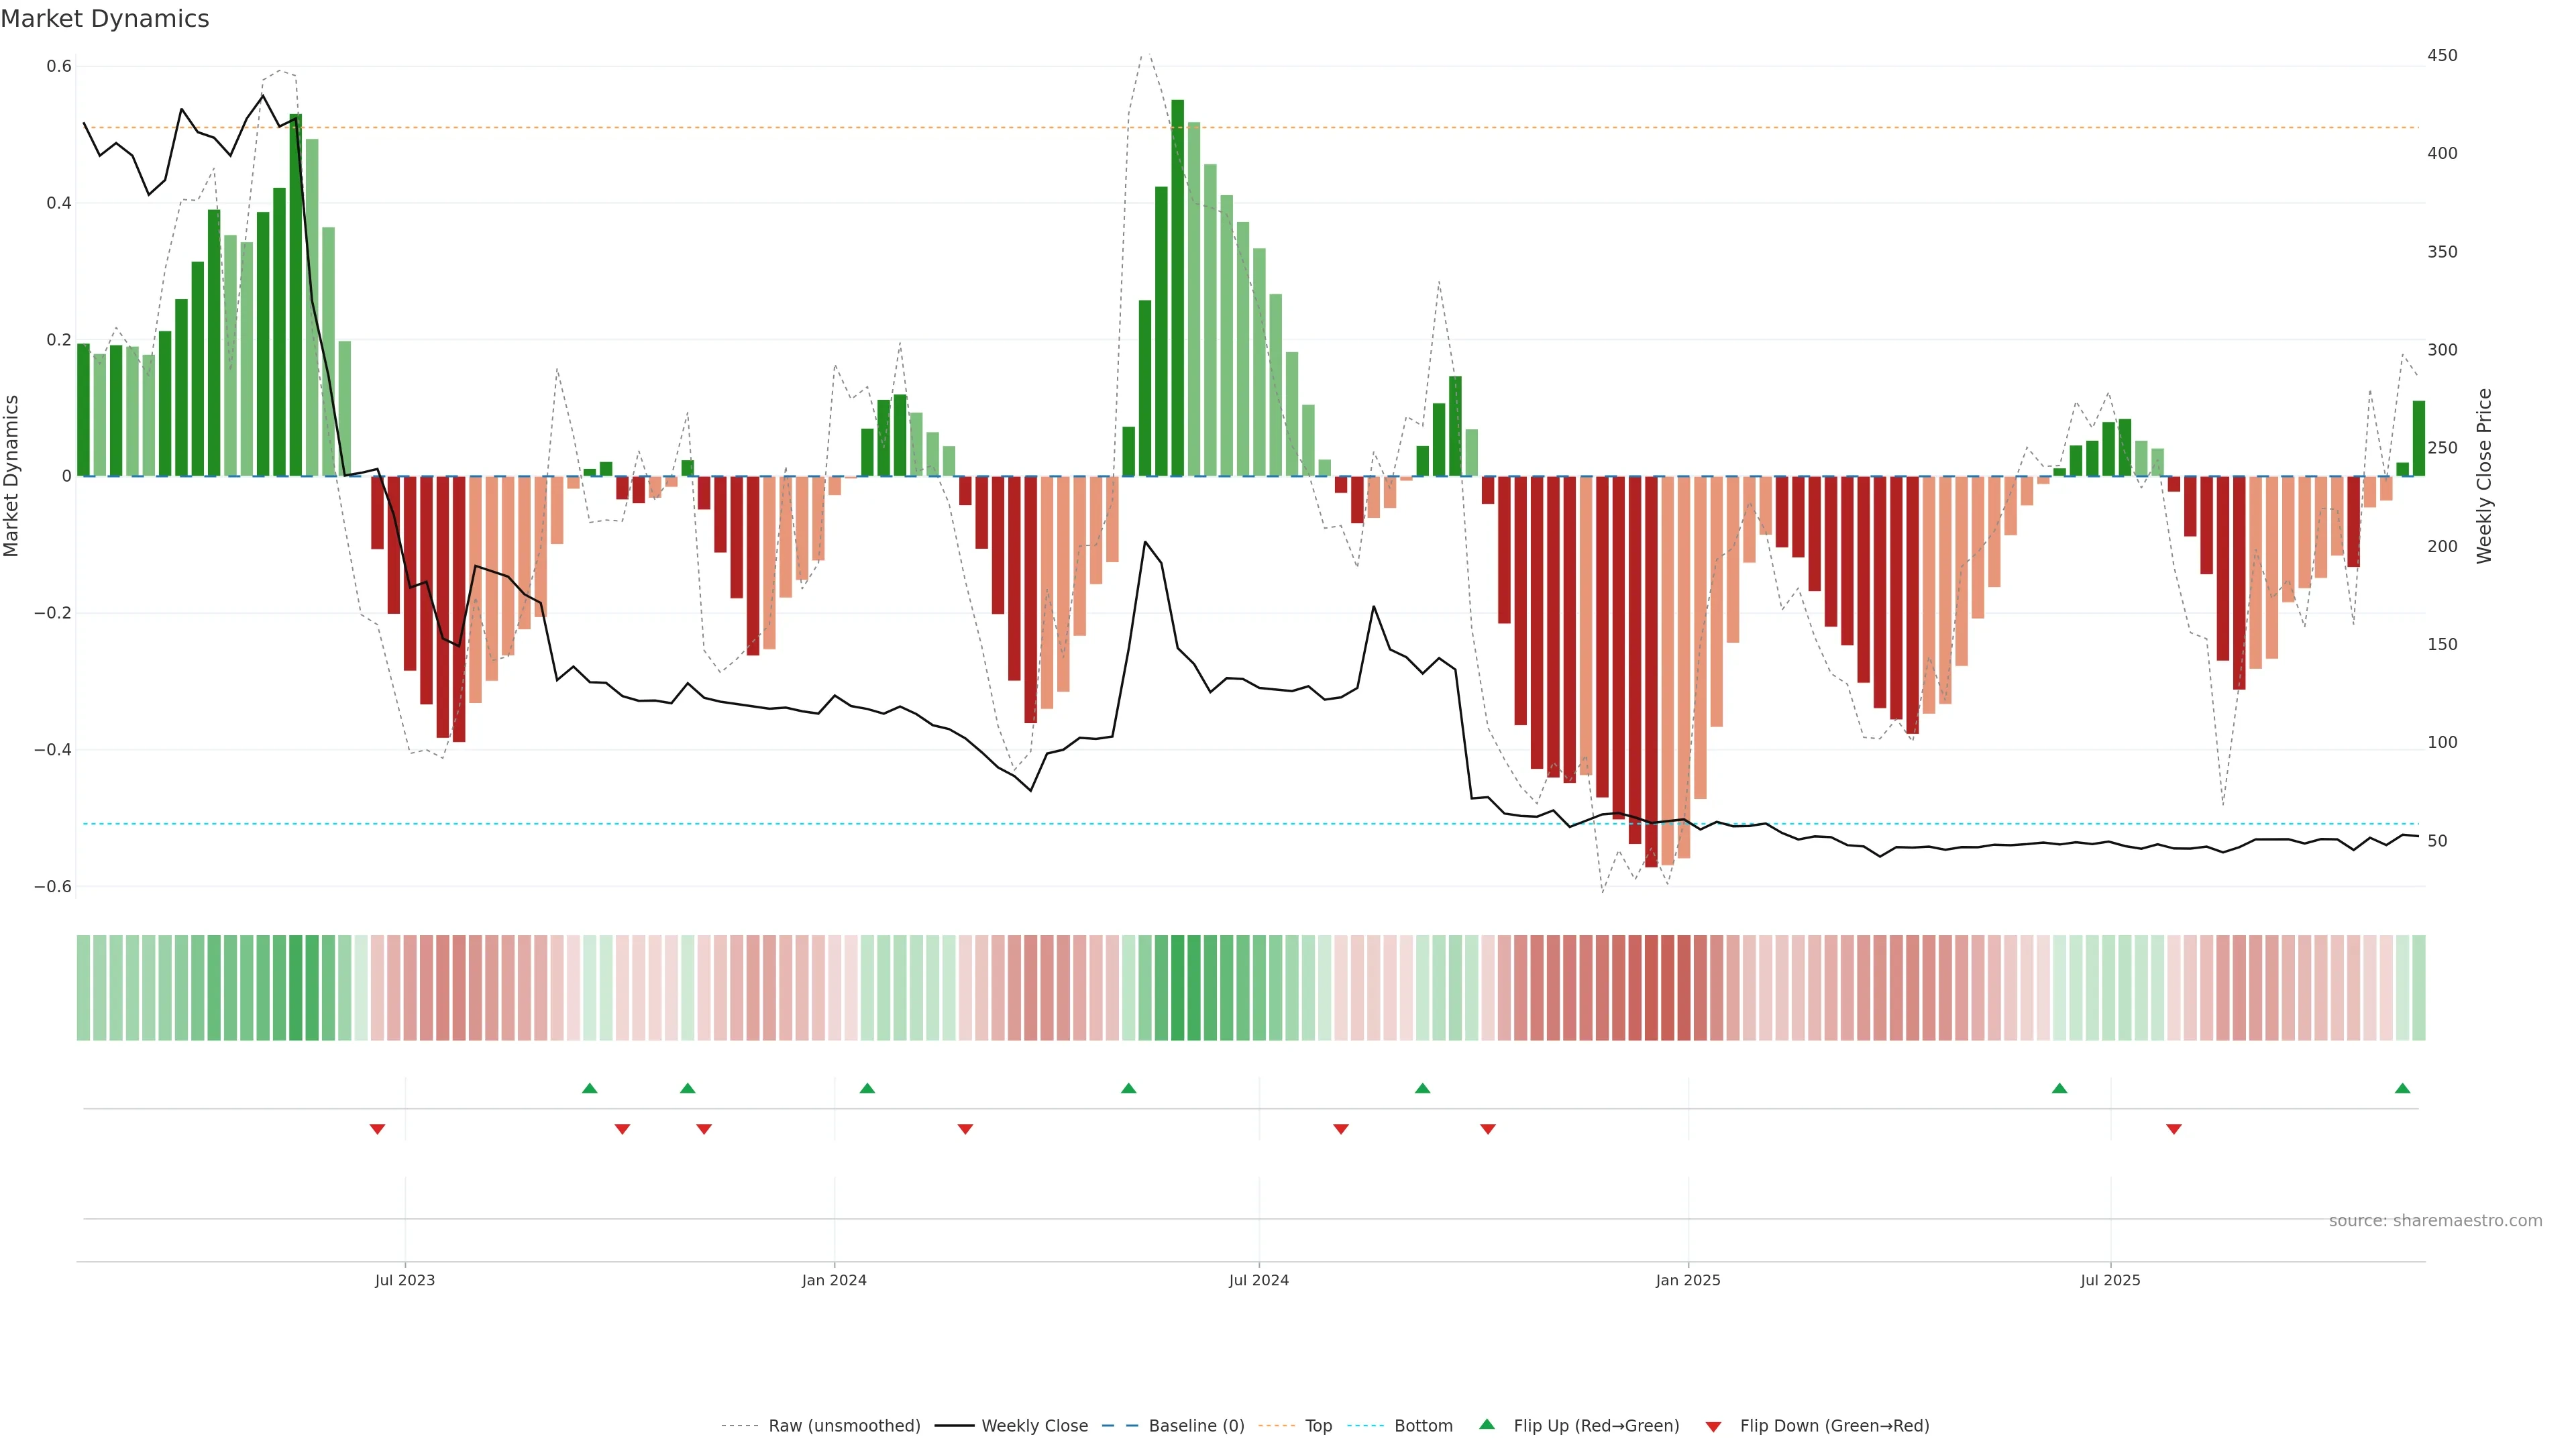This screenshot has width=2576, height=1449.
Task: Select the last green flip-up marker at far right
Action: pyautogui.click(x=2402, y=1088)
